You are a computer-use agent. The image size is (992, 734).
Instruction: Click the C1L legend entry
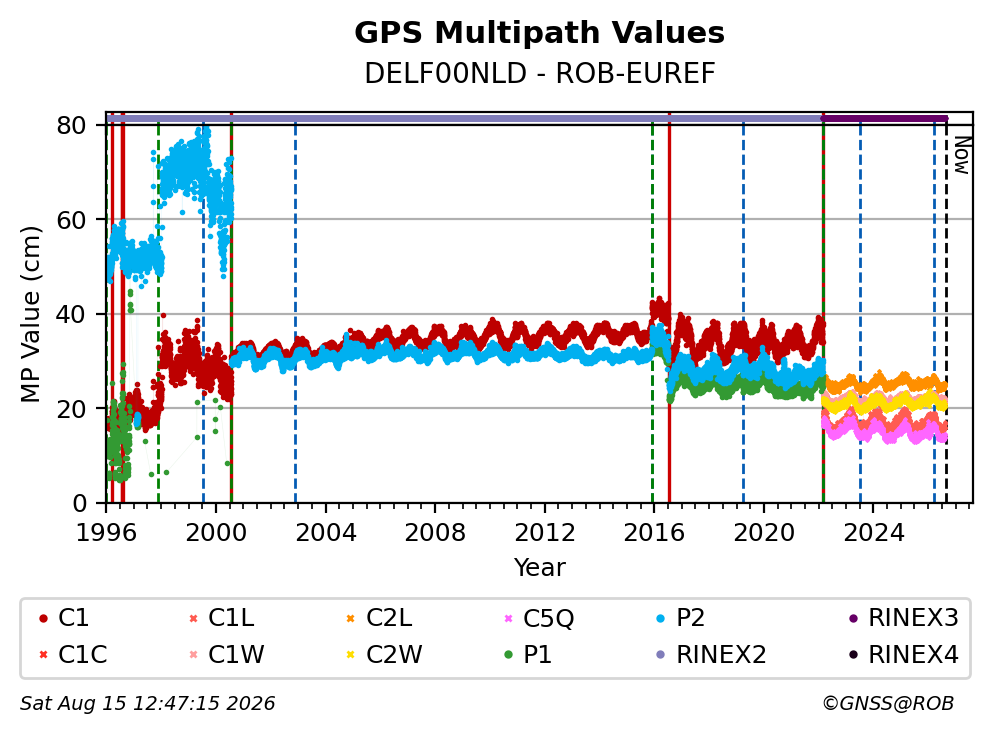coord(222,618)
